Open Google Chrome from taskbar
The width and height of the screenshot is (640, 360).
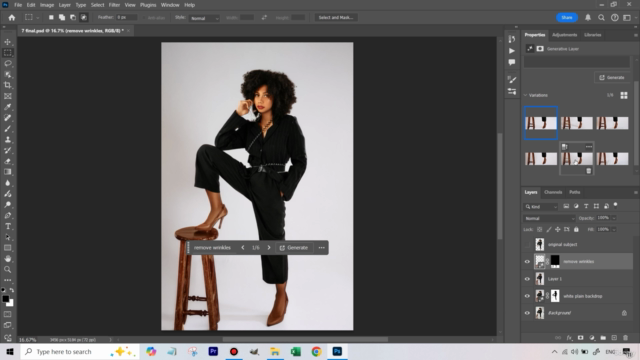pos(316,351)
